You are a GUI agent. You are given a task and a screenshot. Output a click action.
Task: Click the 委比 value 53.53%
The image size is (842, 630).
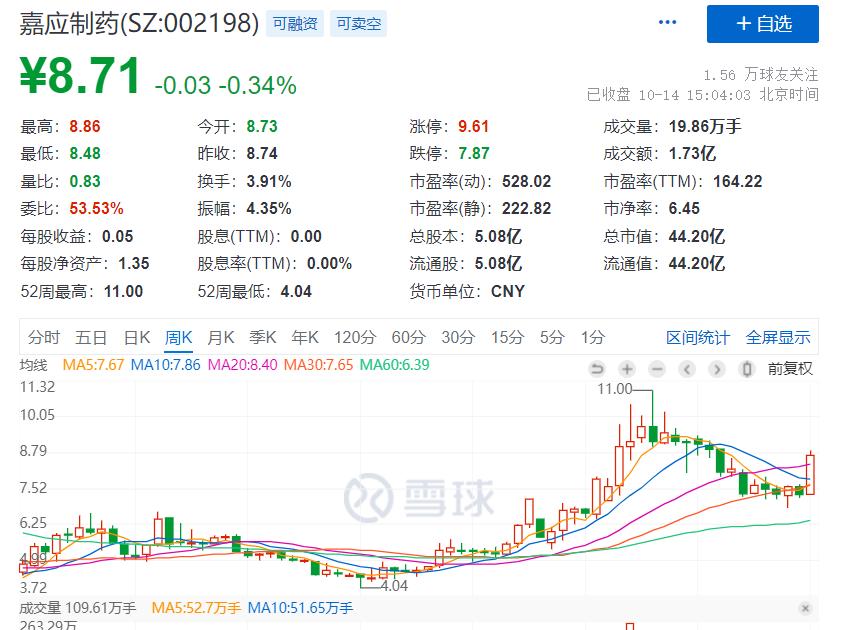[97, 208]
